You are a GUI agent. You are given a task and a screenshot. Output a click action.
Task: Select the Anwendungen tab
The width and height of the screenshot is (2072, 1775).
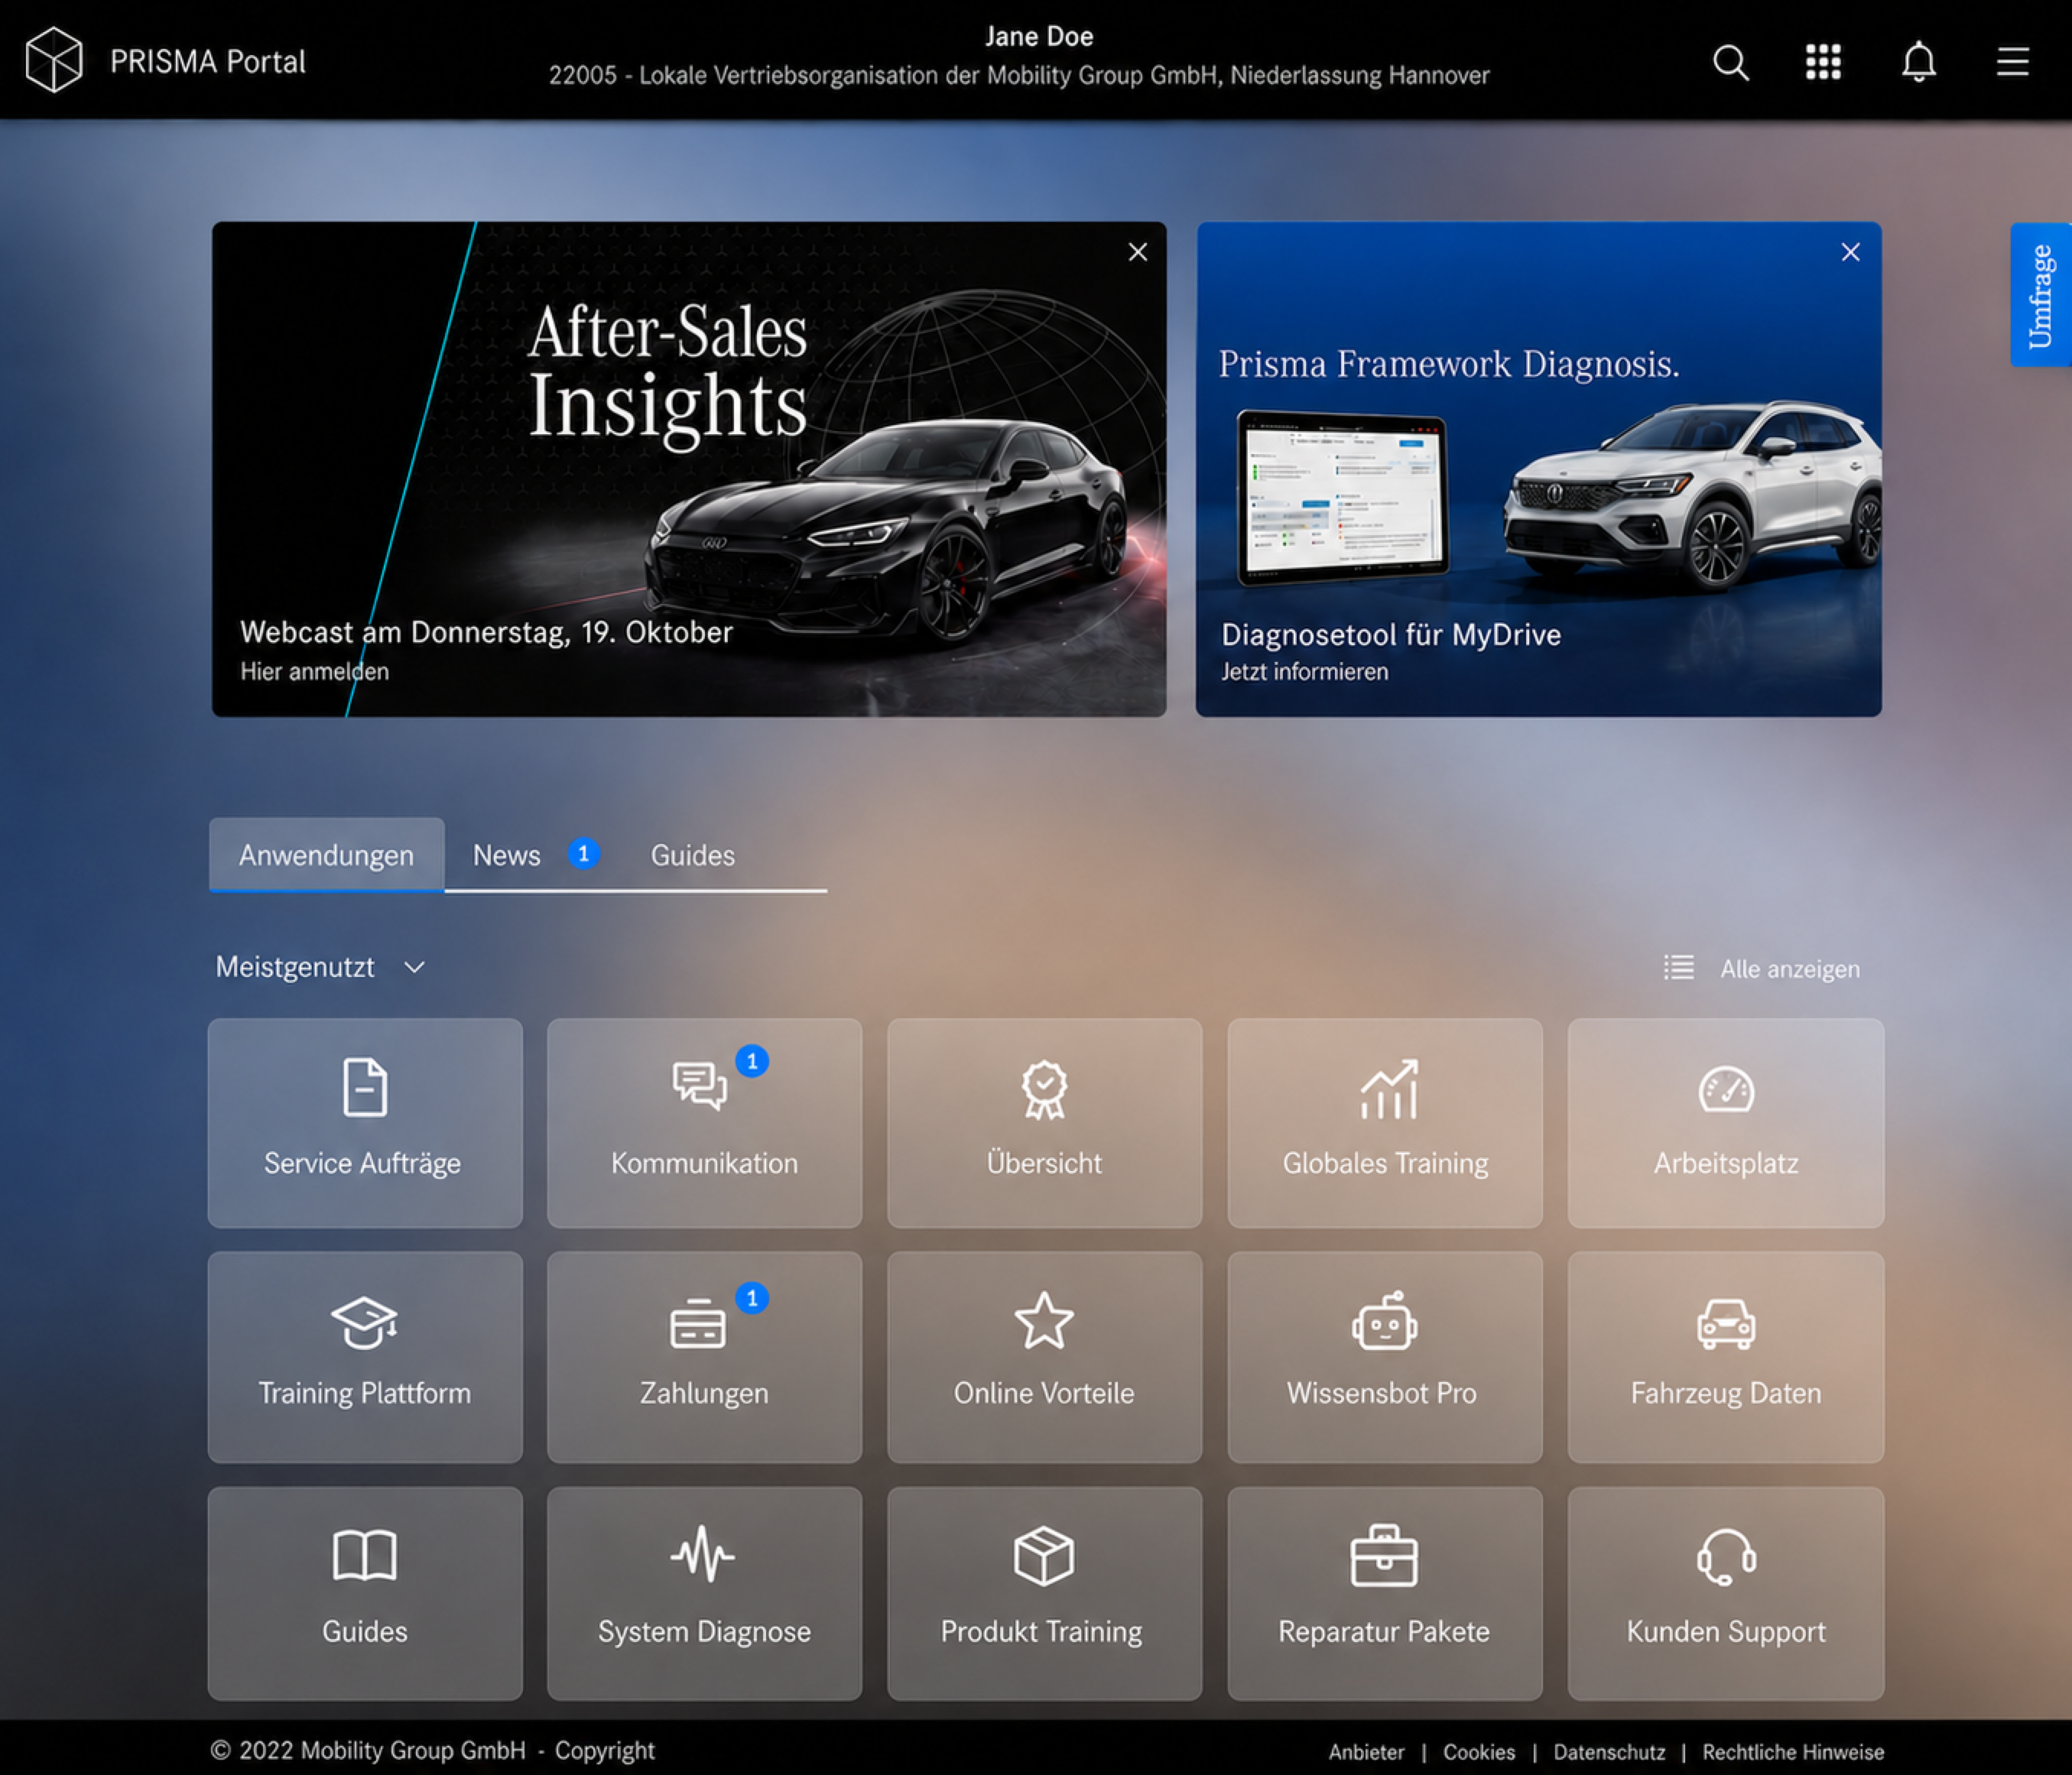pos(326,855)
